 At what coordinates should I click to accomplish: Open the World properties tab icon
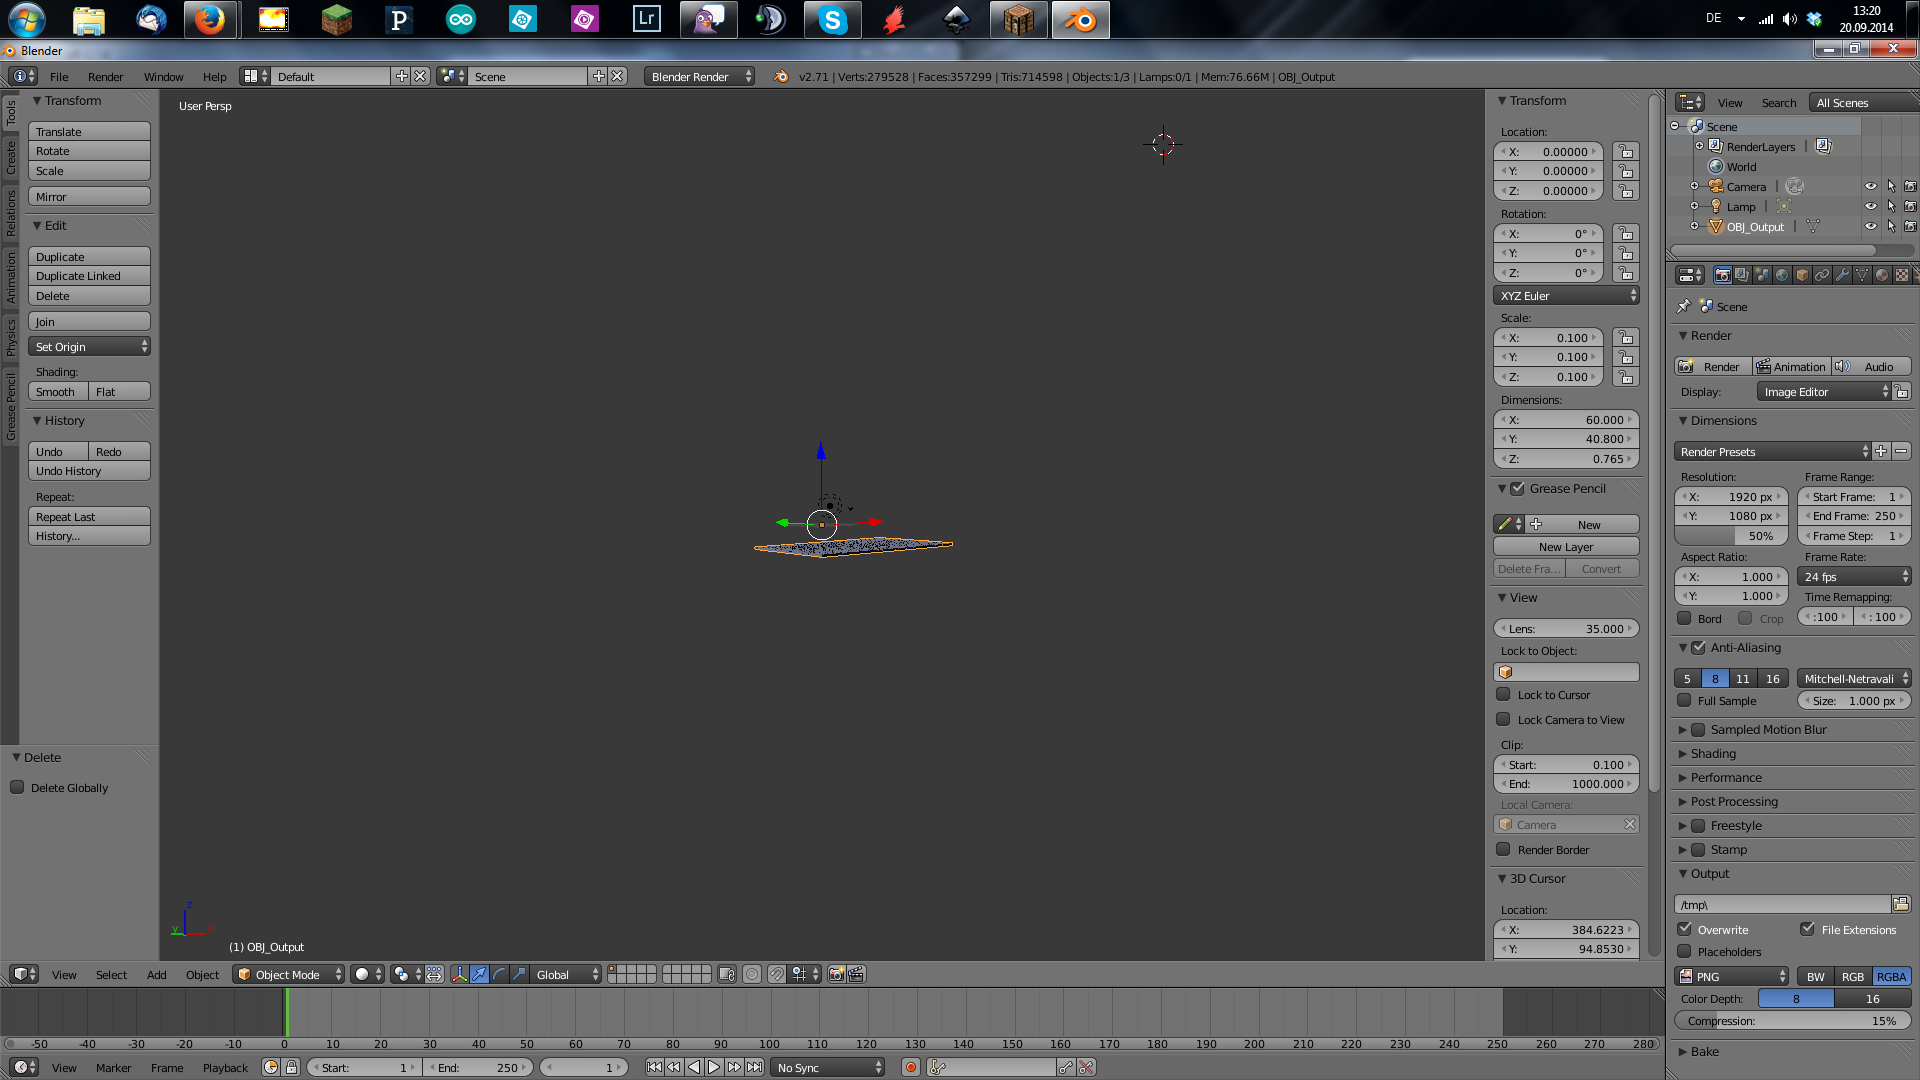click(x=1782, y=275)
